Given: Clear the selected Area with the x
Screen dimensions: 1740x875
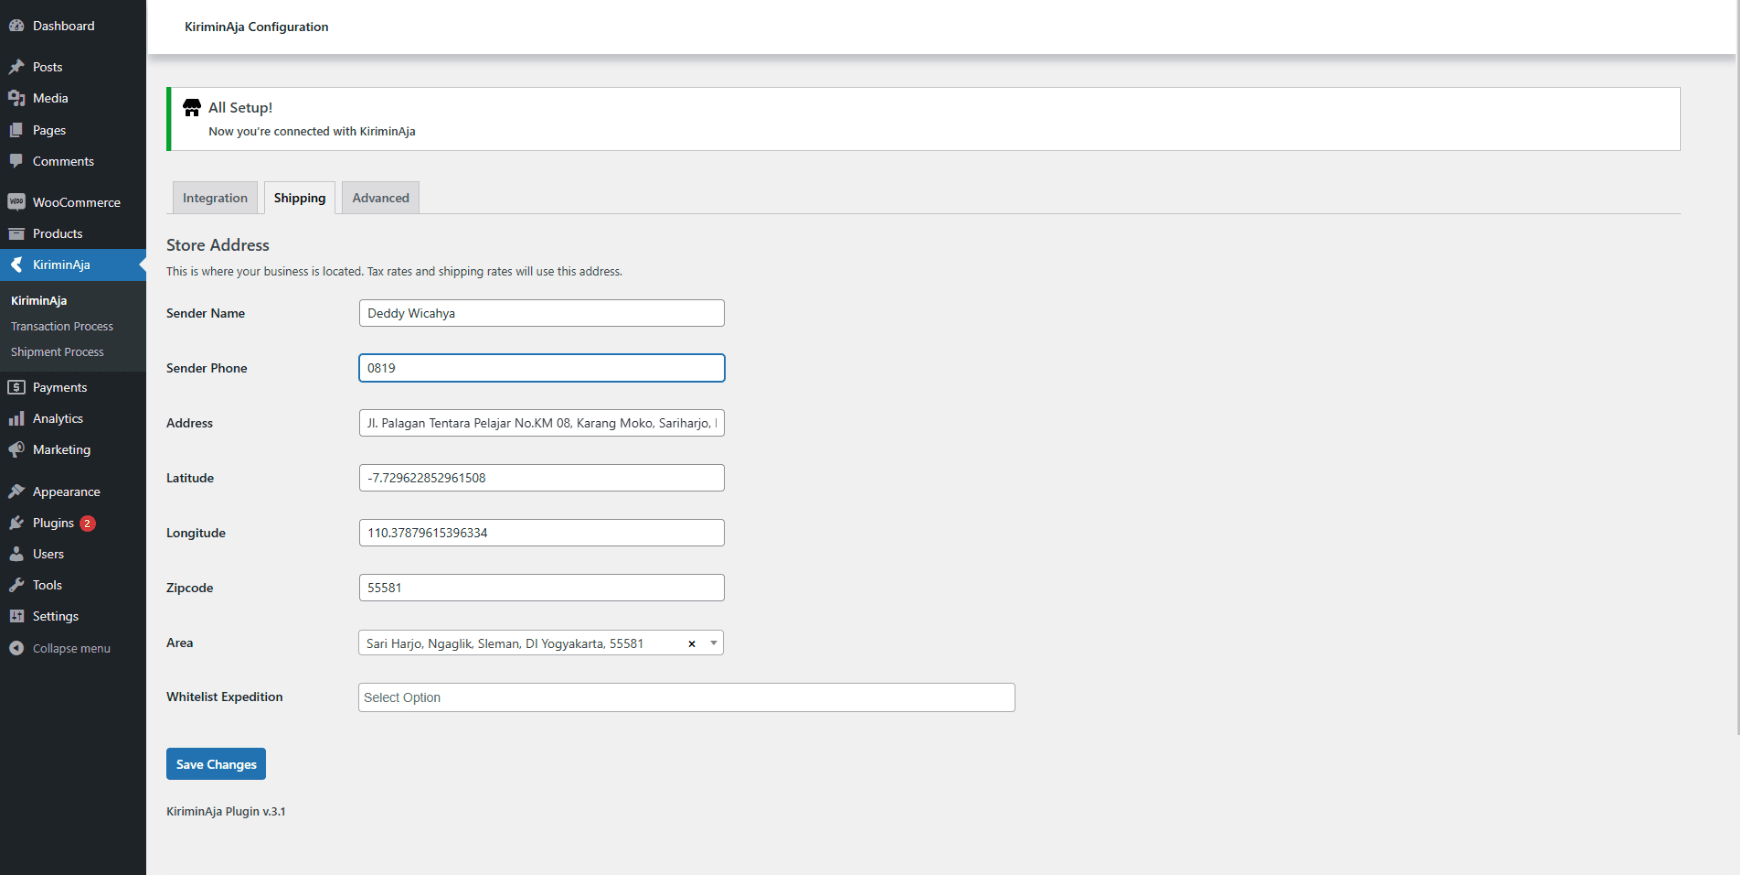Looking at the screenshot, I should [x=691, y=644].
